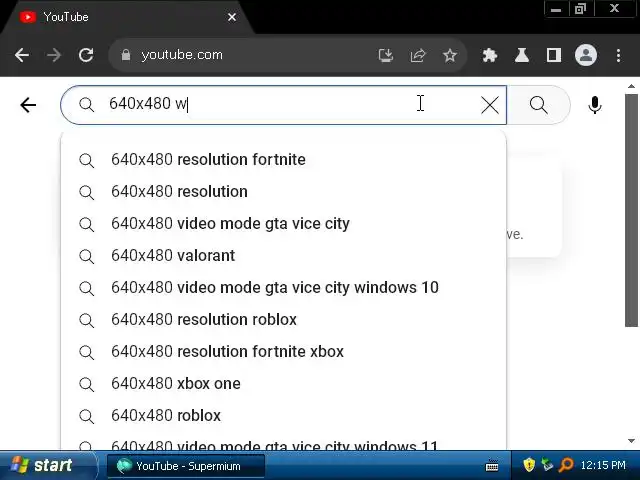The width and height of the screenshot is (640, 480).
Task: Clear the search text with the X
Action: pyautogui.click(x=490, y=105)
